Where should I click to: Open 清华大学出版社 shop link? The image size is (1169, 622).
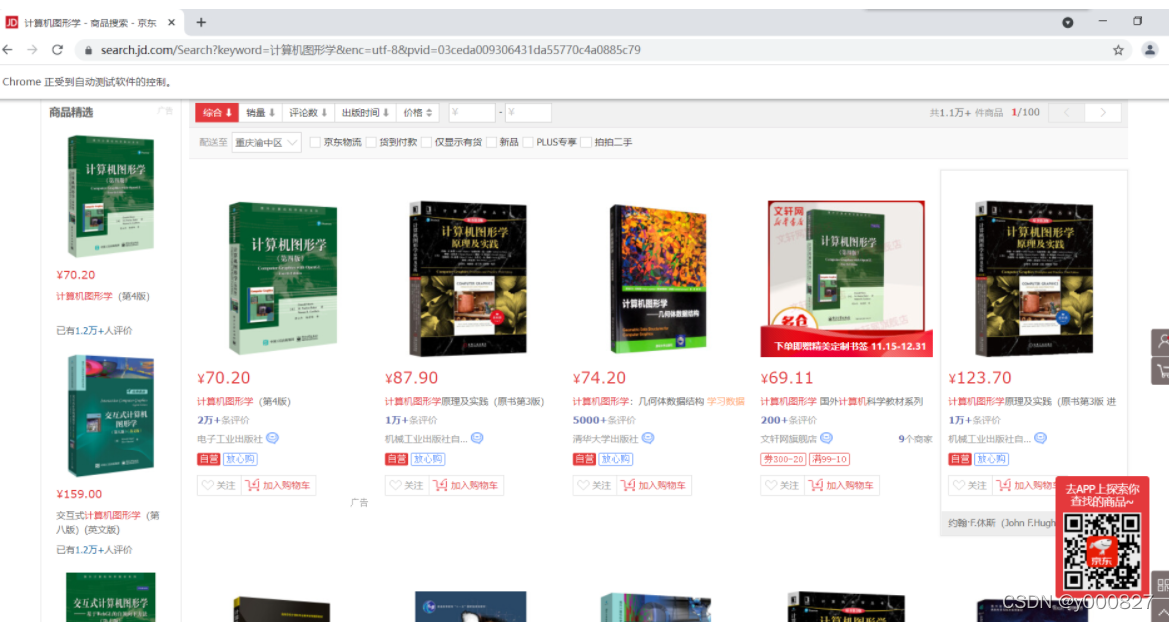[x=605, y=439]
